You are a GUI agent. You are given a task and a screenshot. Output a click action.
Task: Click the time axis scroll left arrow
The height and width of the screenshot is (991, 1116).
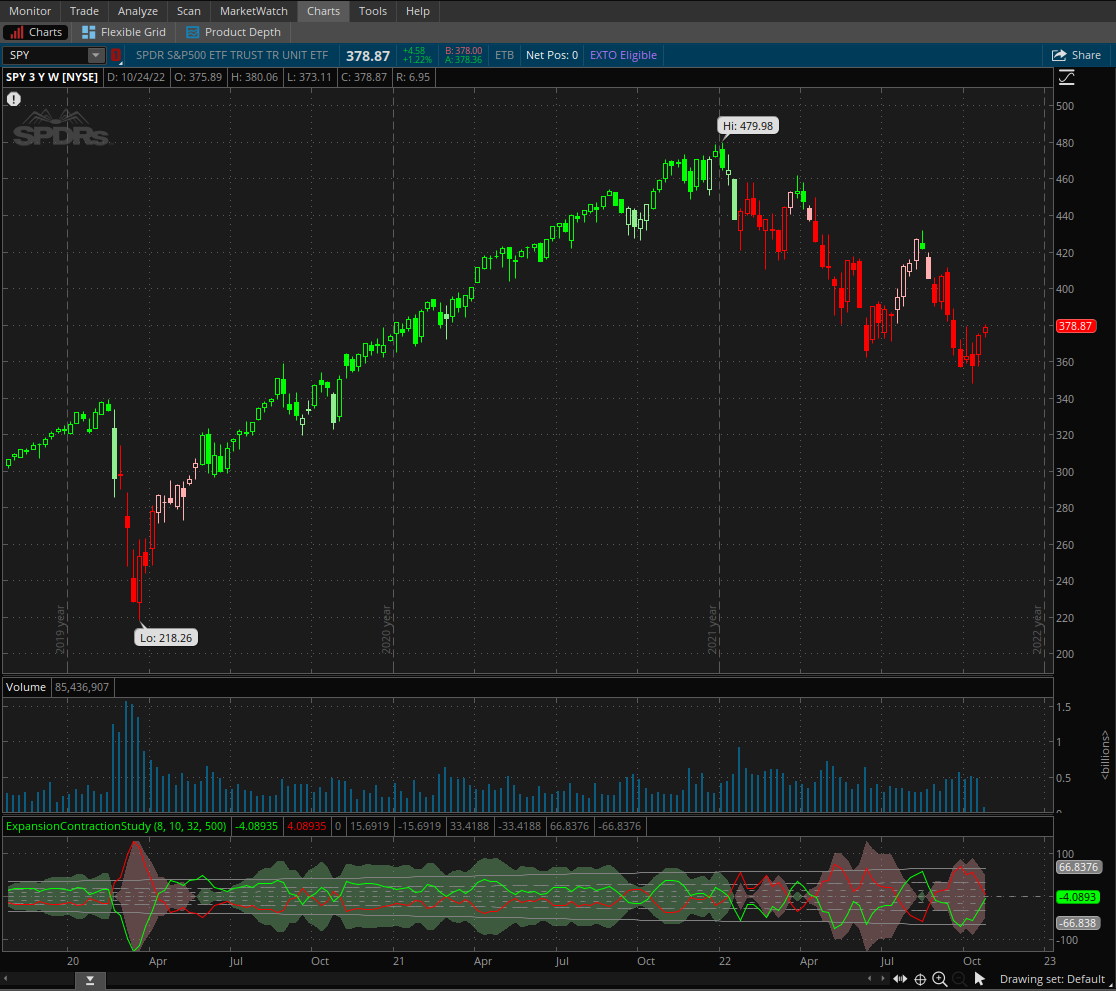869,979
